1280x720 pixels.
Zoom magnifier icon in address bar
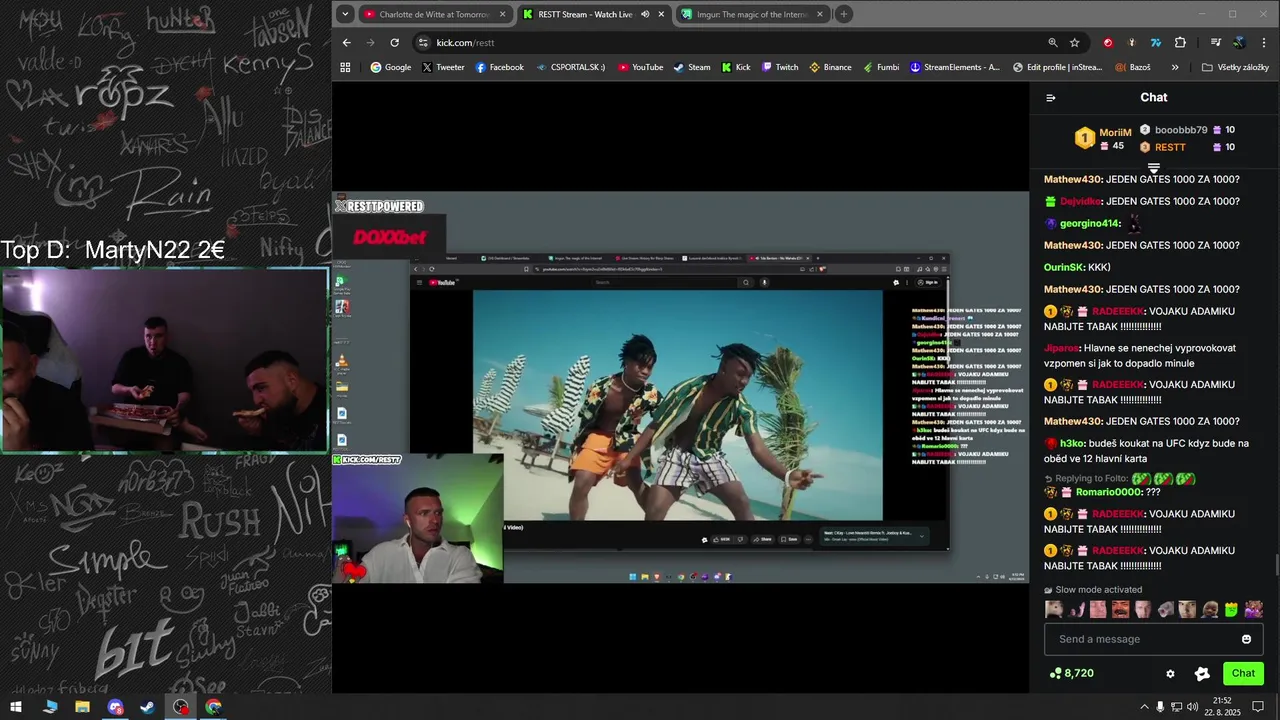tap(1052, 43)
